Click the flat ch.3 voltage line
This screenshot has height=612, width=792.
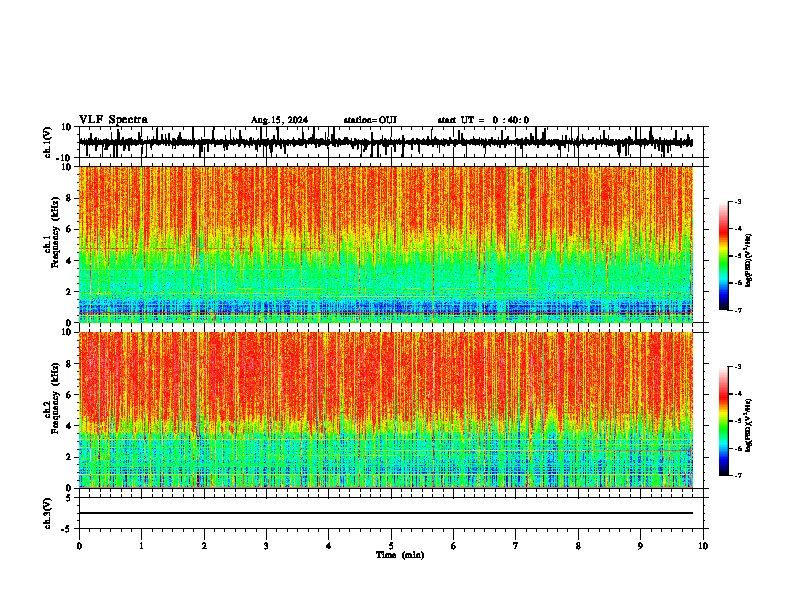386,513
